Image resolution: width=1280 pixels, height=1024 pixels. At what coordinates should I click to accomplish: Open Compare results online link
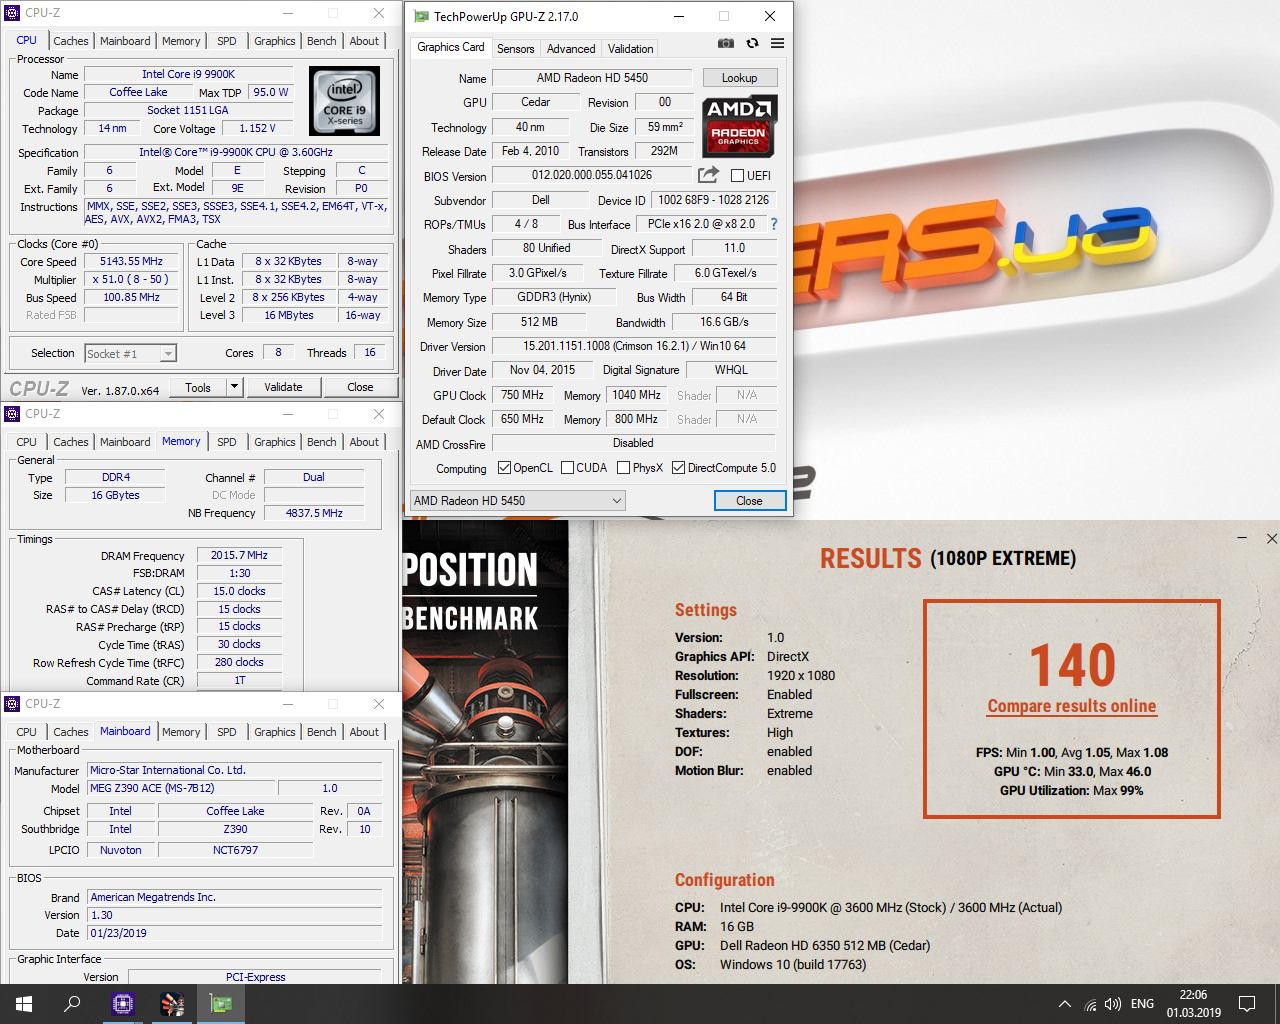(x=1072, y=706)
